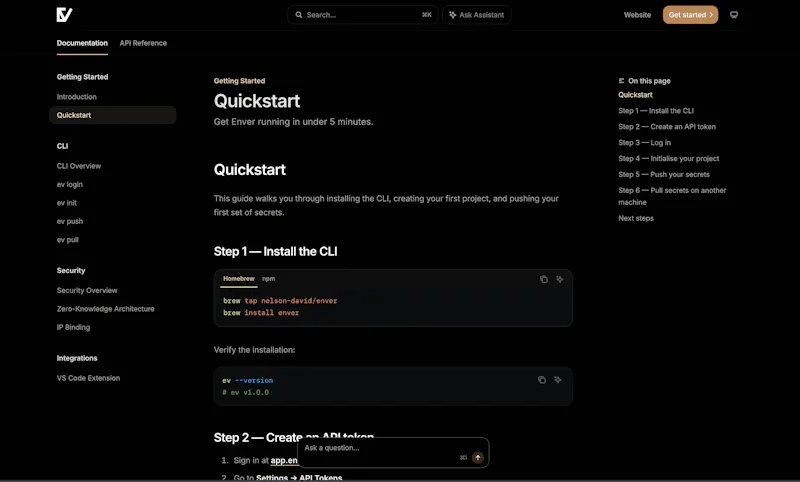Open the Search field

[363, 15]
